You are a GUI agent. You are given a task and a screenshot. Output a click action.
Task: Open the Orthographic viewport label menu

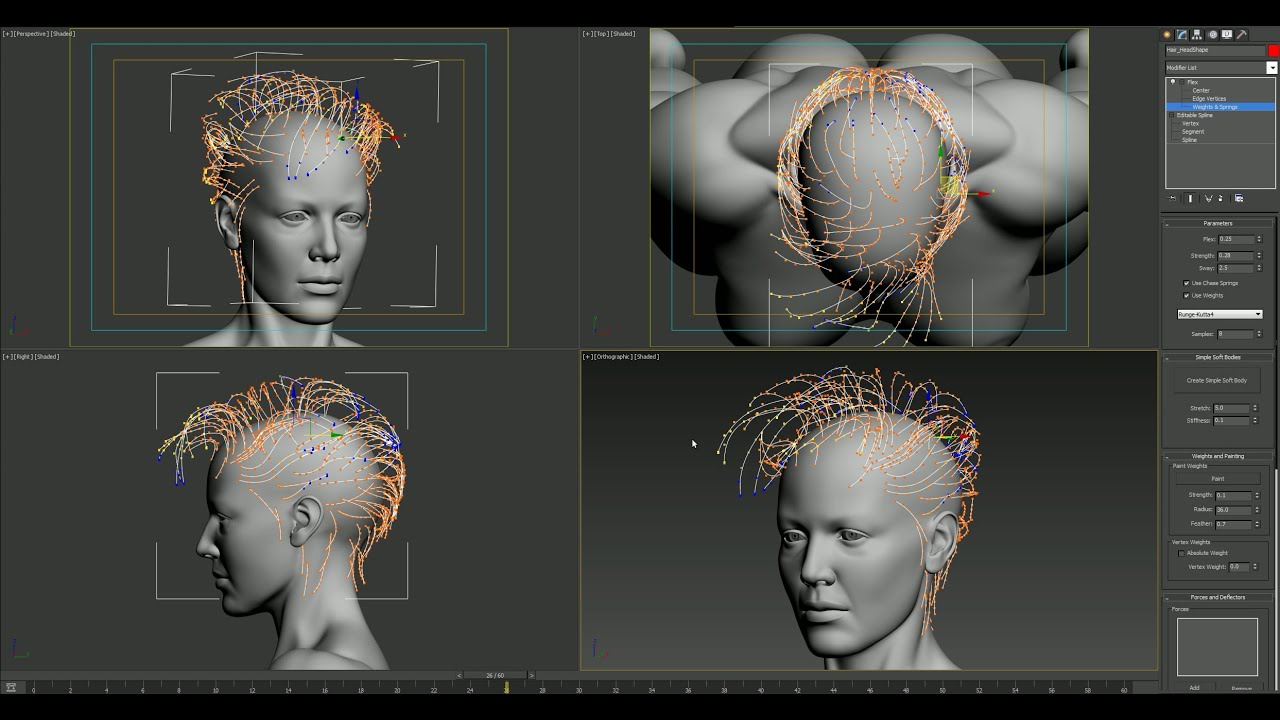point(614,357)
